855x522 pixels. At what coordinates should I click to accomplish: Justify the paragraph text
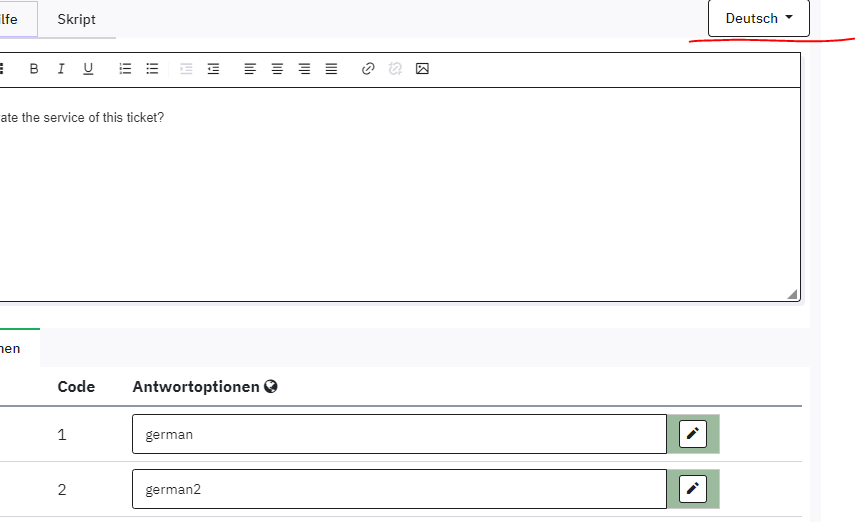point(331,69)
